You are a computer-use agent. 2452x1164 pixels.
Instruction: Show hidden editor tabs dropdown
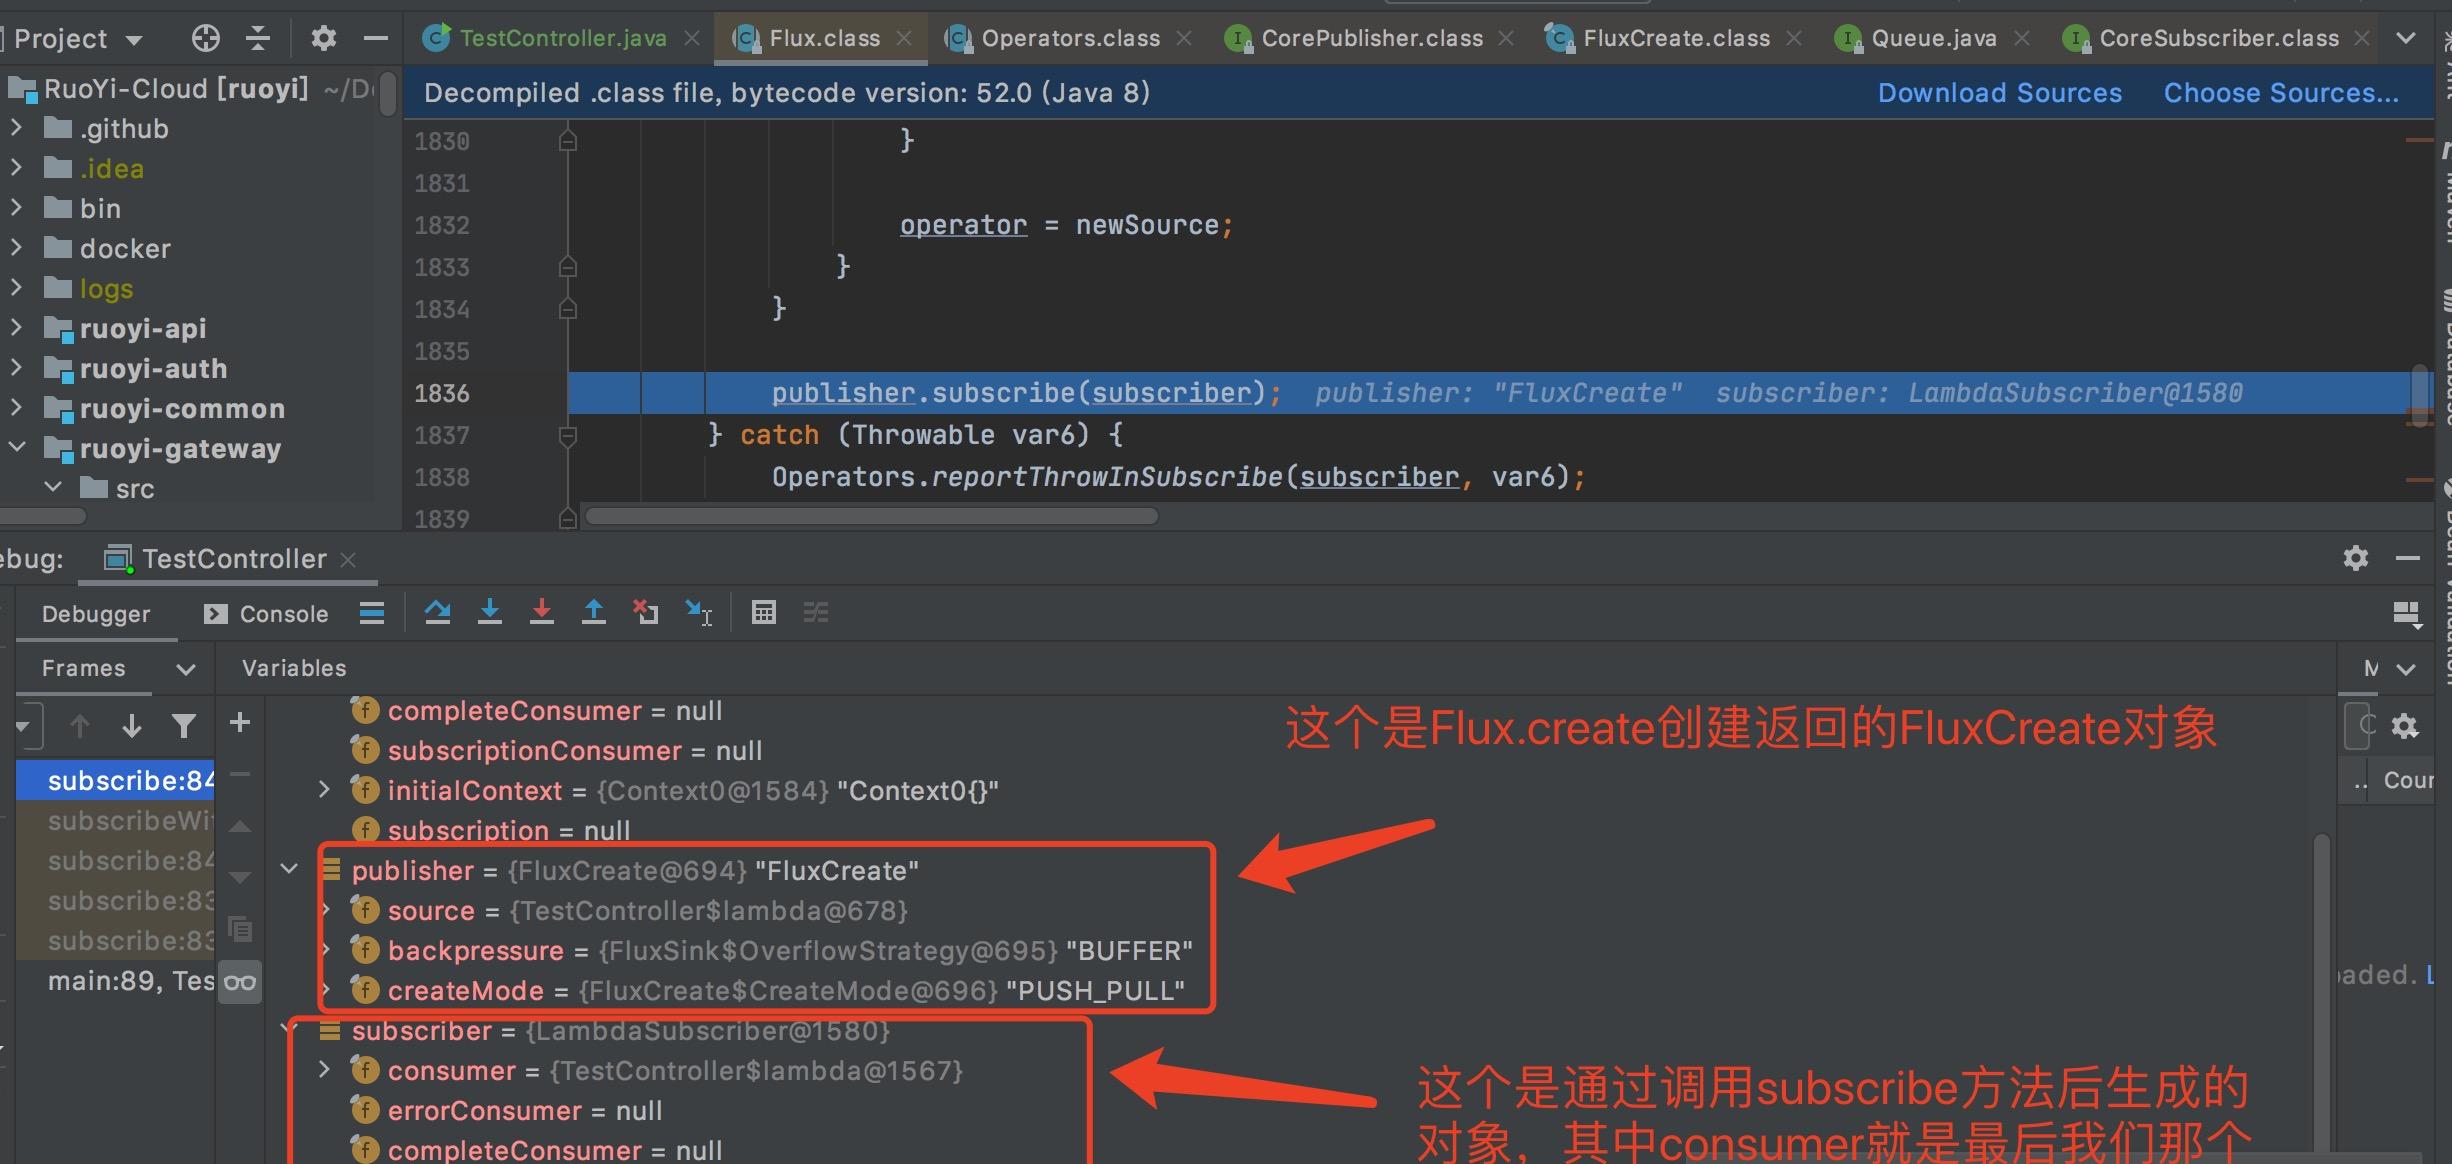tap(2406, 38)
